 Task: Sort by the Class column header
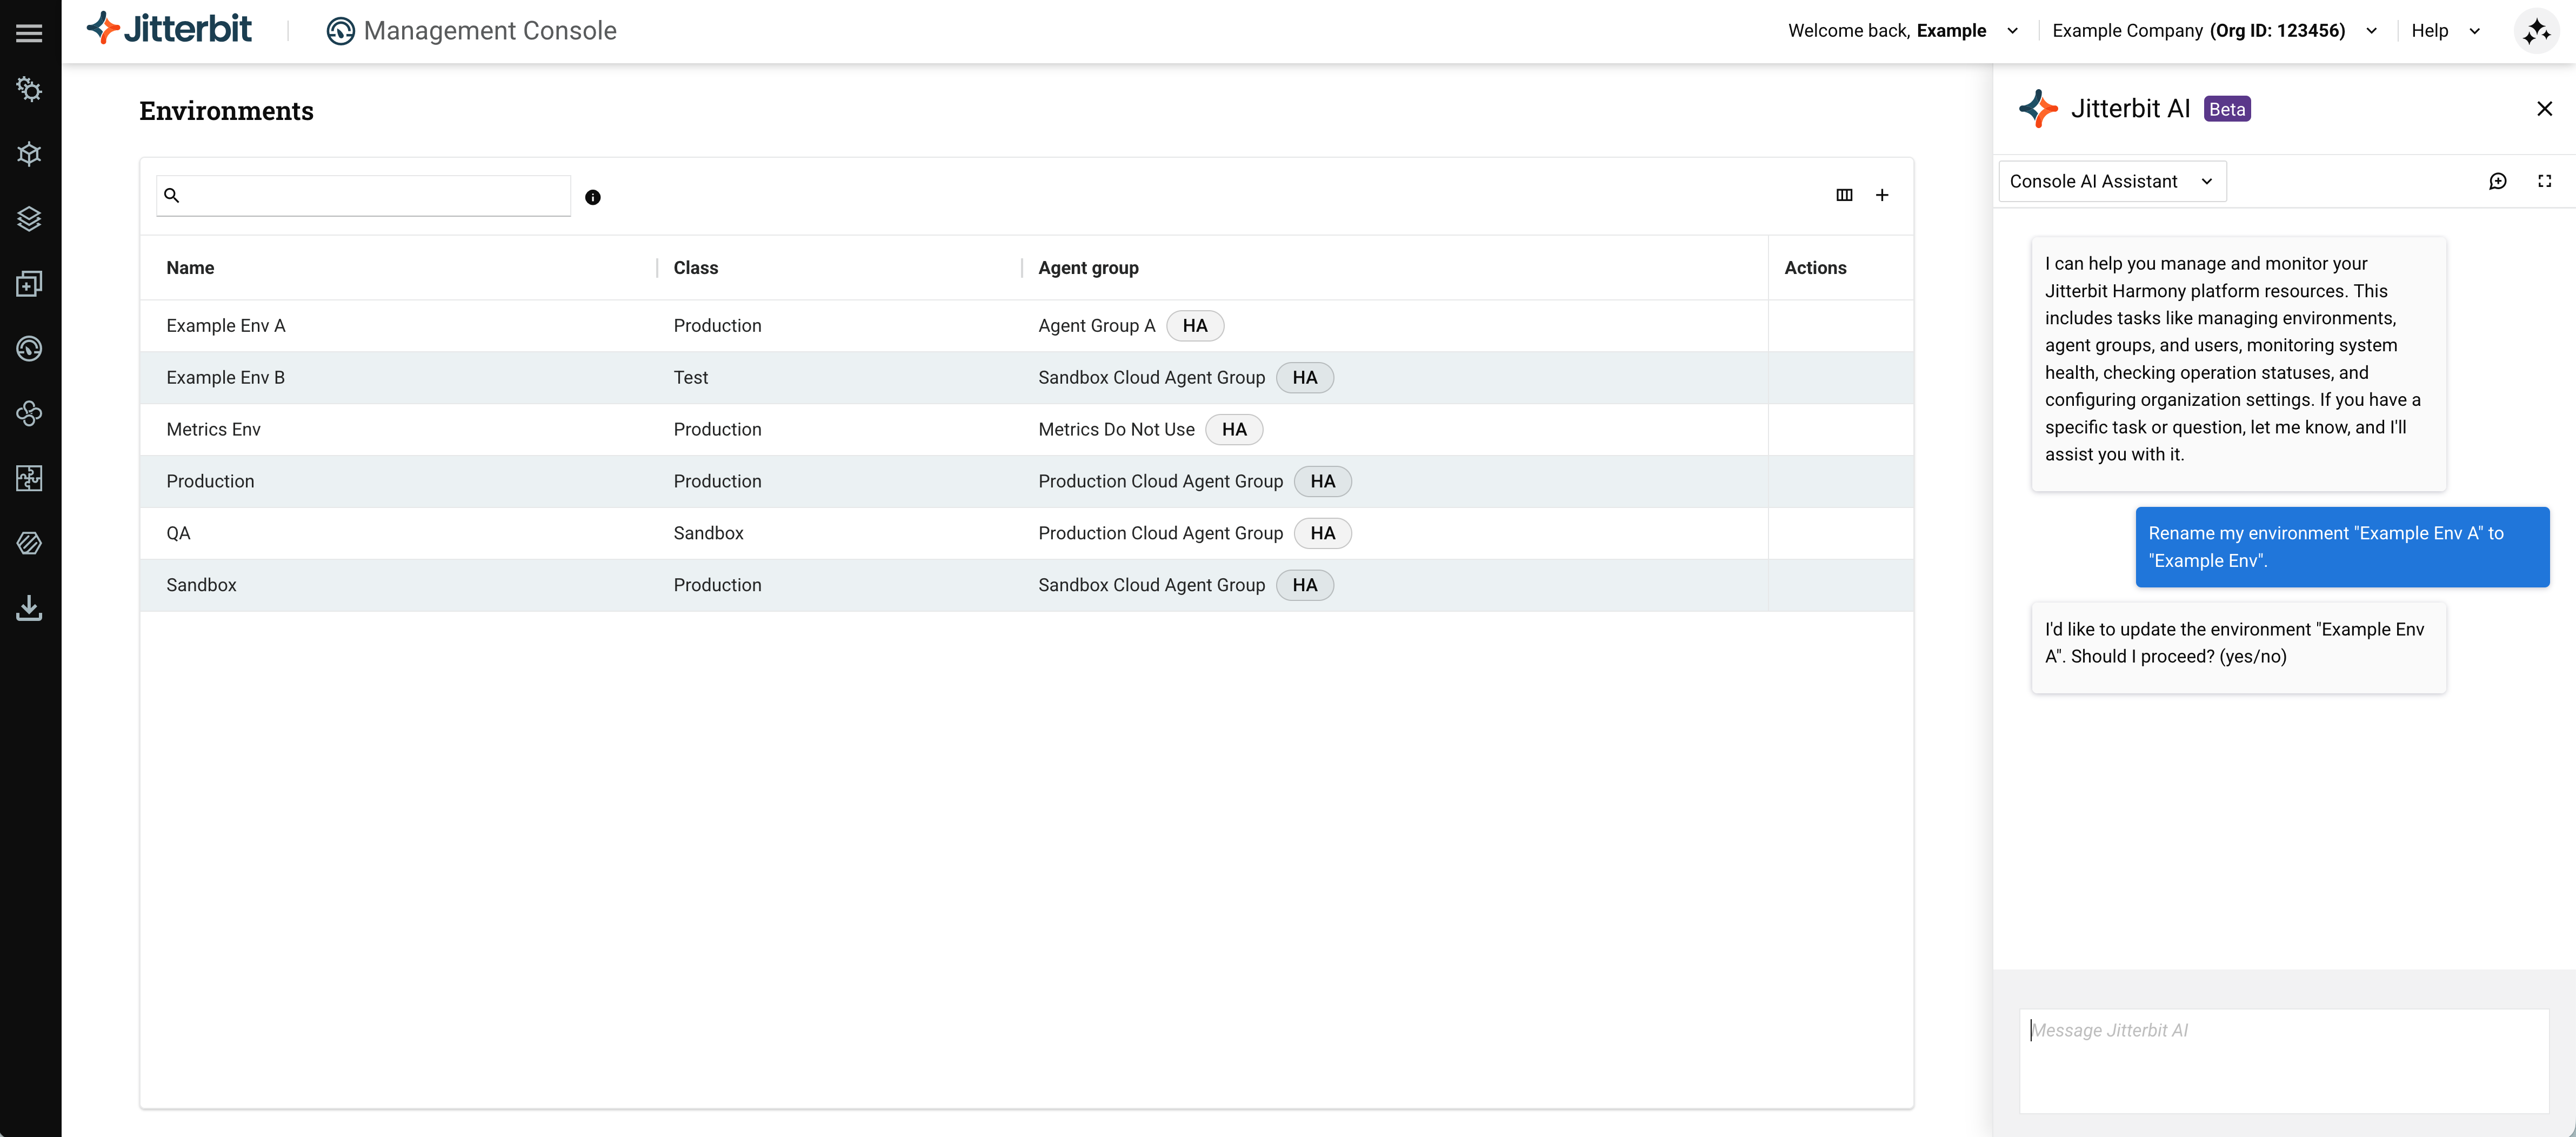696,268
